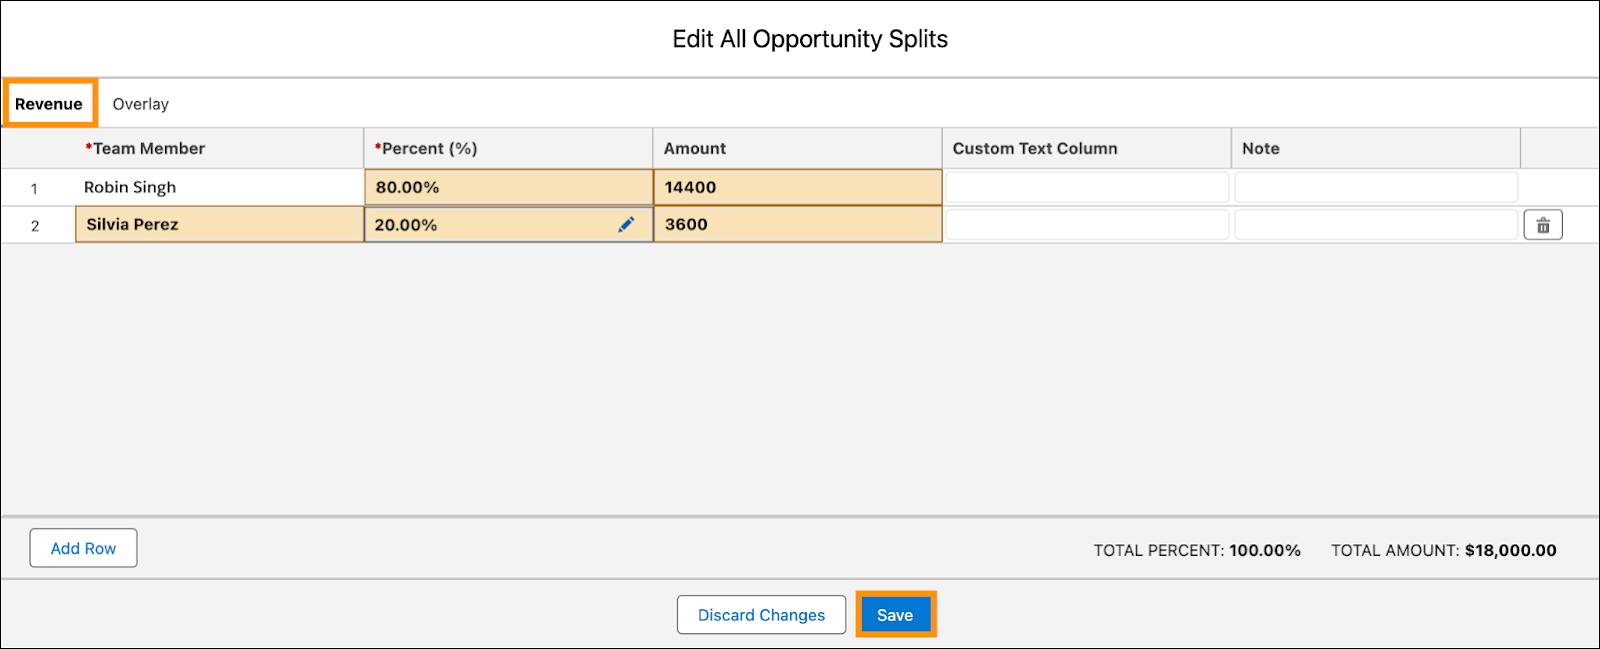
Task: Click the Amount column header
Action: tap(797, 148)
